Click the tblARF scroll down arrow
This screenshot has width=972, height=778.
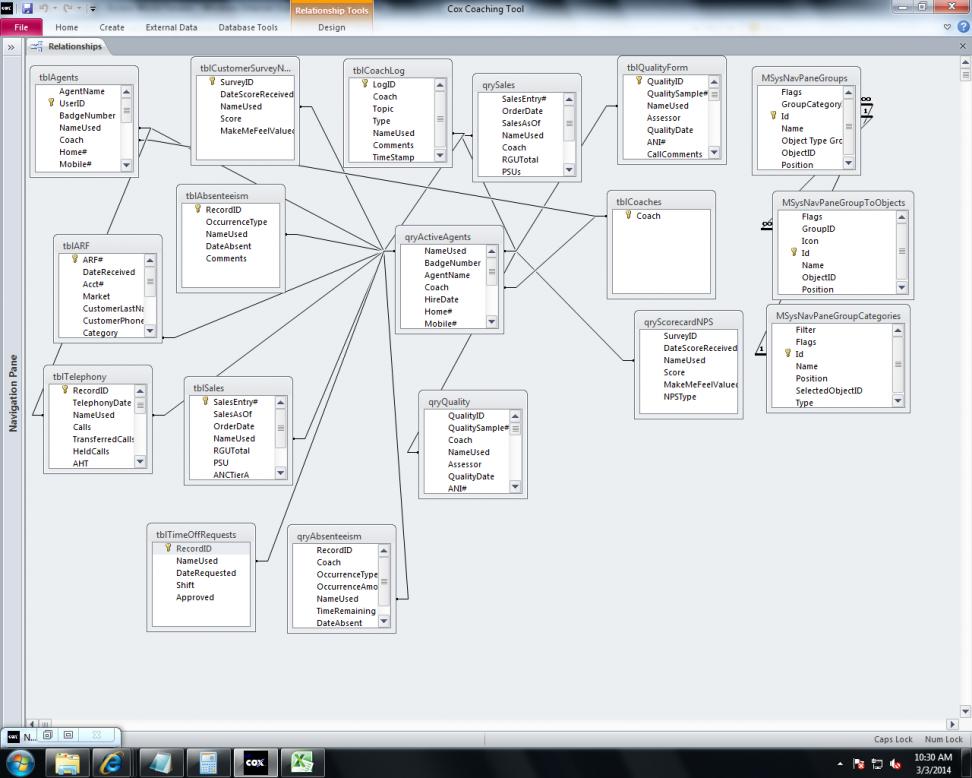149,331
